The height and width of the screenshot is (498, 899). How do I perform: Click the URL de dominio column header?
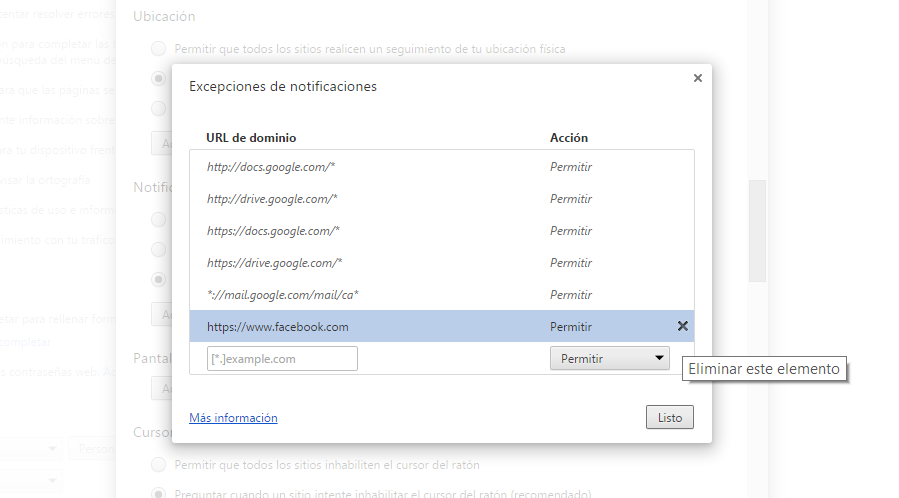click(x=251, y=138)
